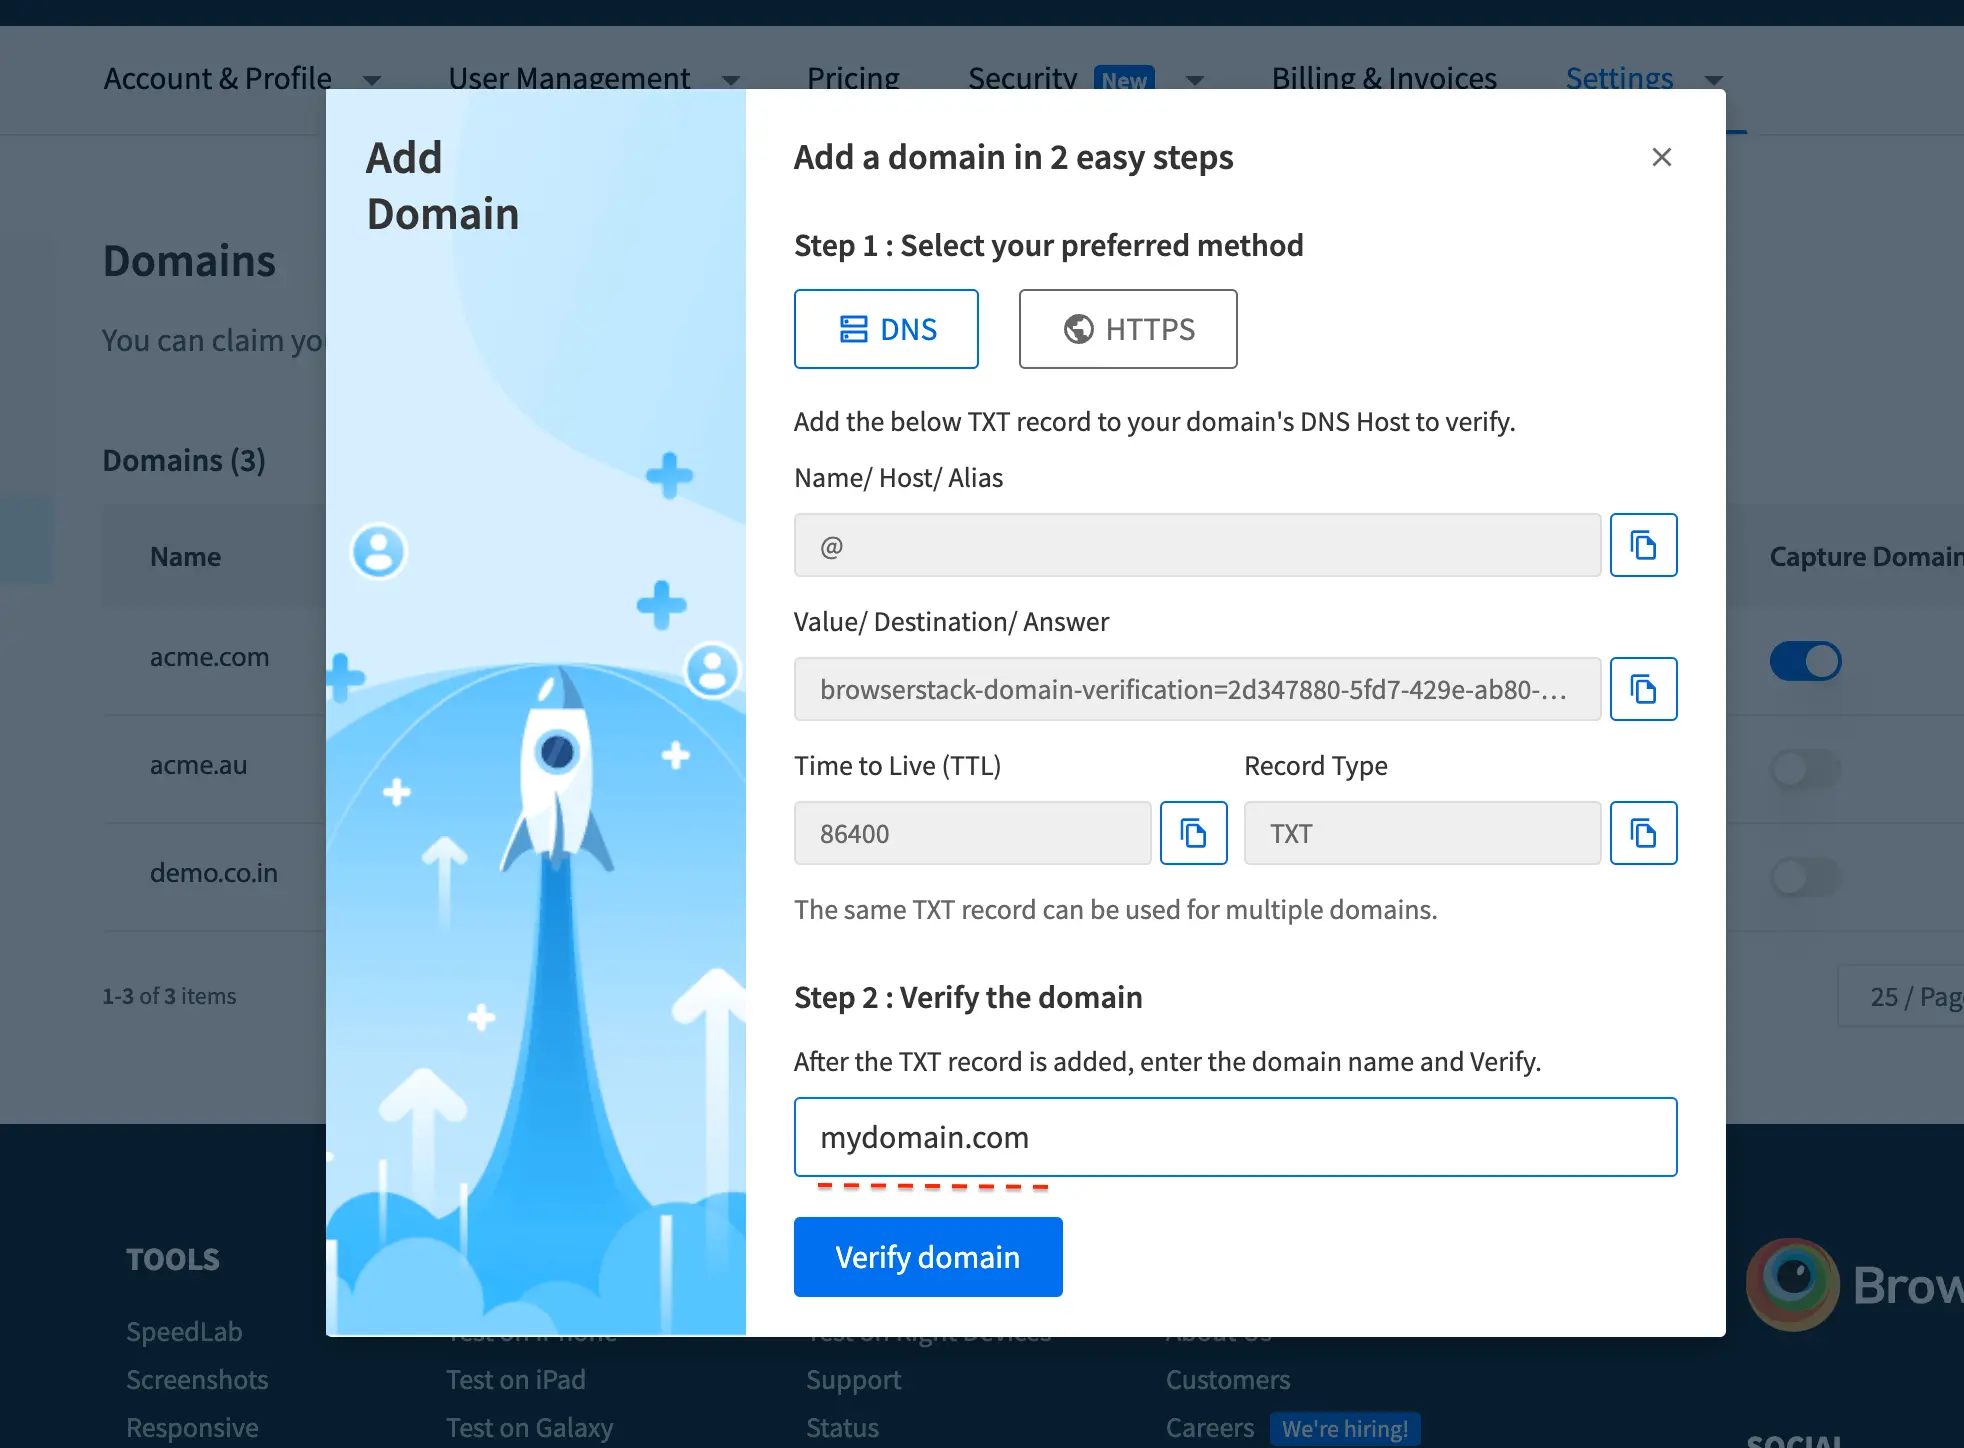Go to the Pricing menu item
Viewport: 1964px width, 1448px height.
pos(853,78)
